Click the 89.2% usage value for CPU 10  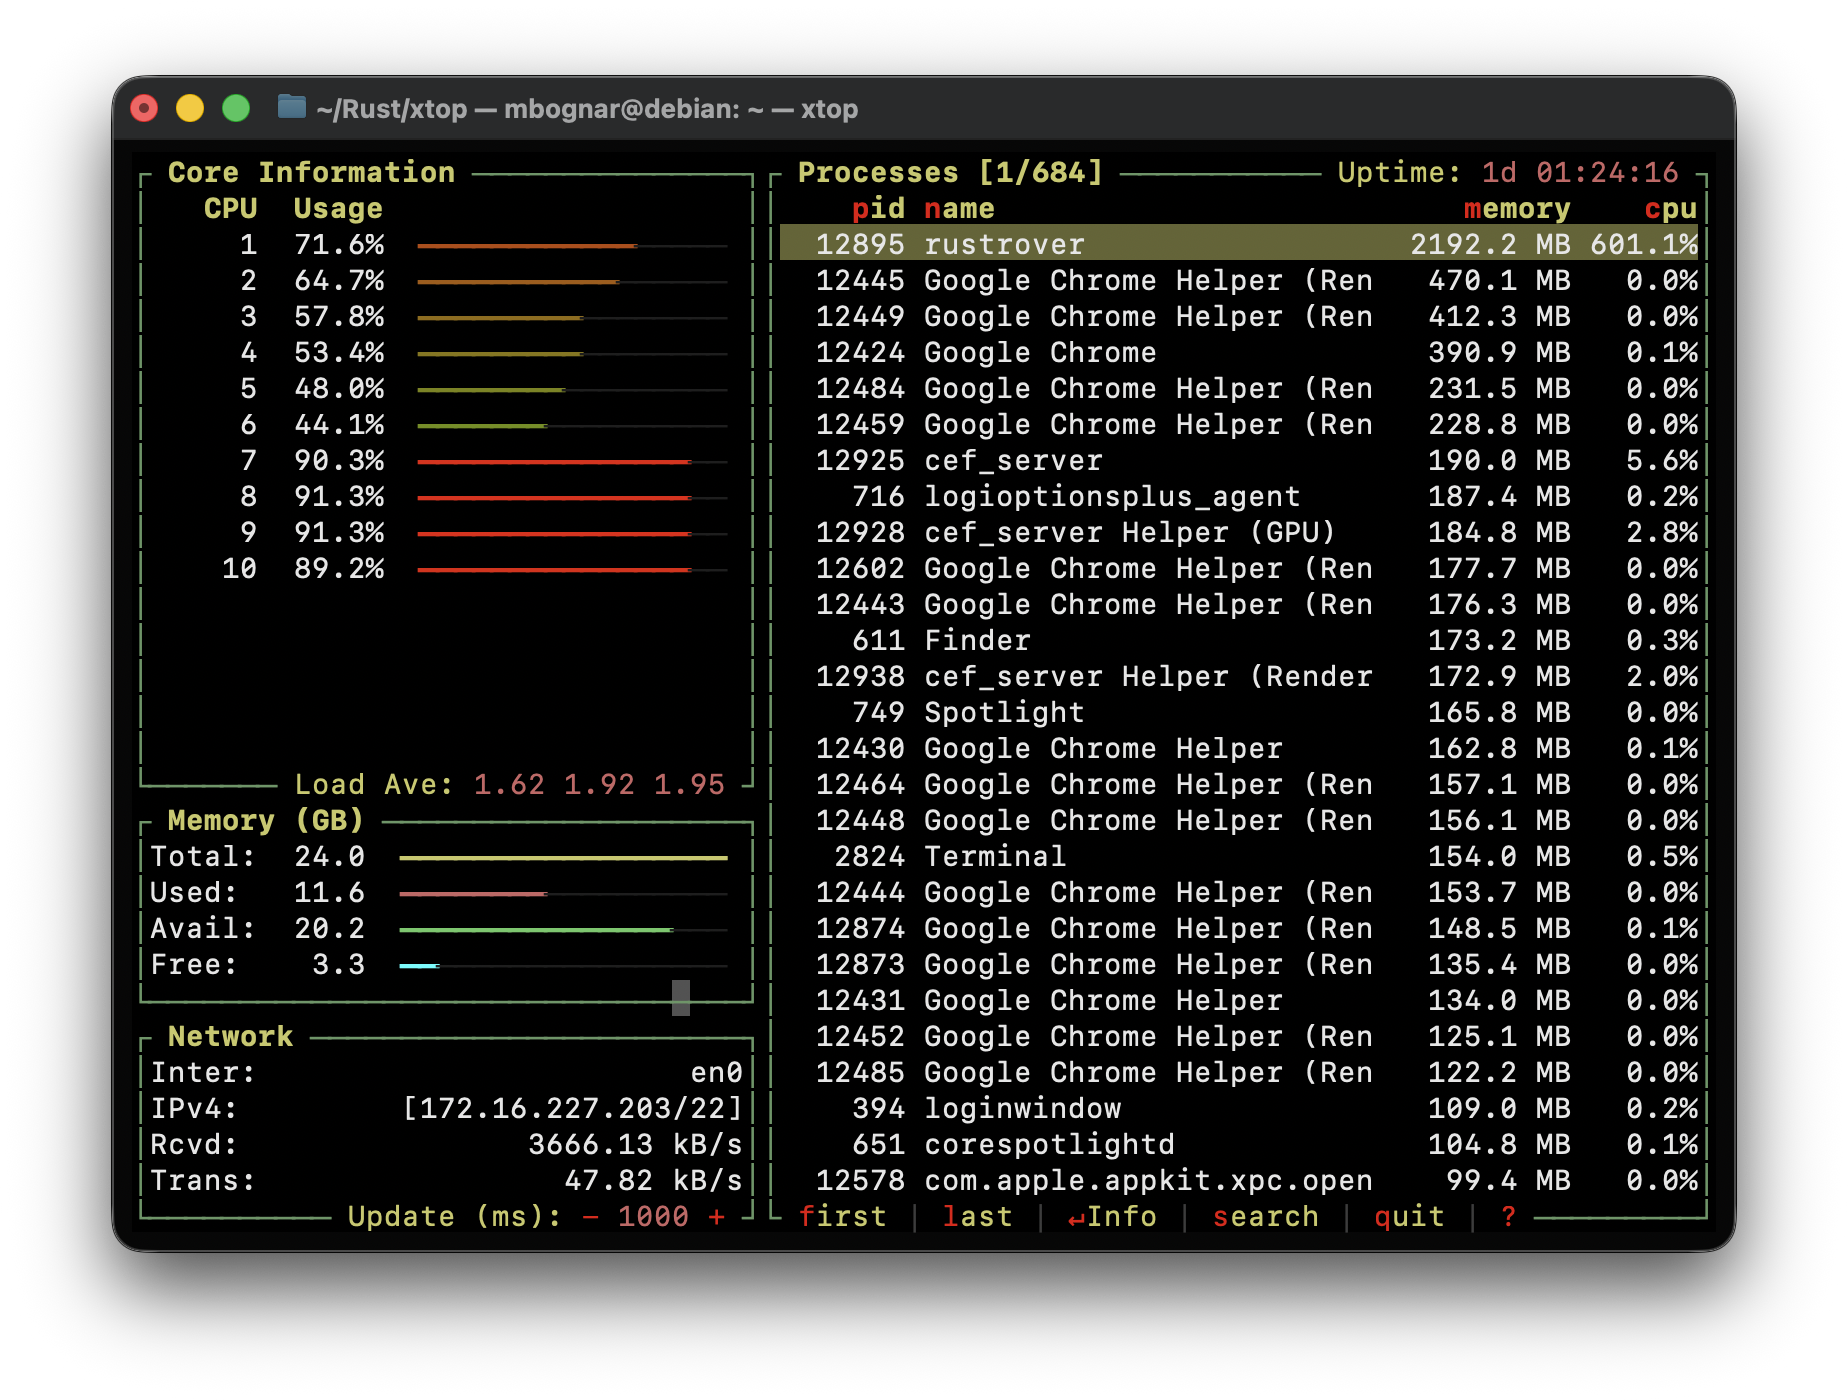click(x=339, y=568)
